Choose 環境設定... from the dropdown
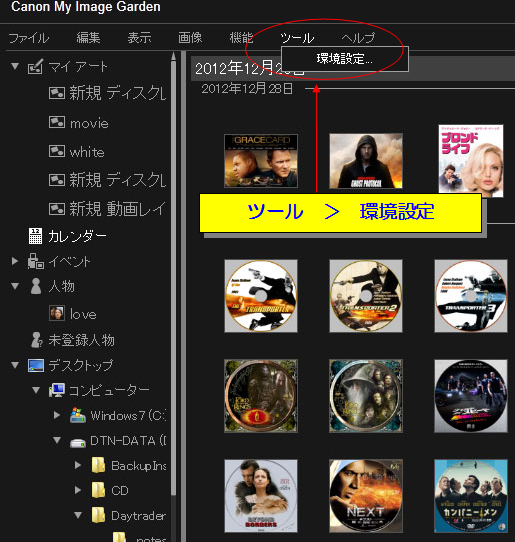The width and height of the screenshot is (515, 542). pos(345,59)
